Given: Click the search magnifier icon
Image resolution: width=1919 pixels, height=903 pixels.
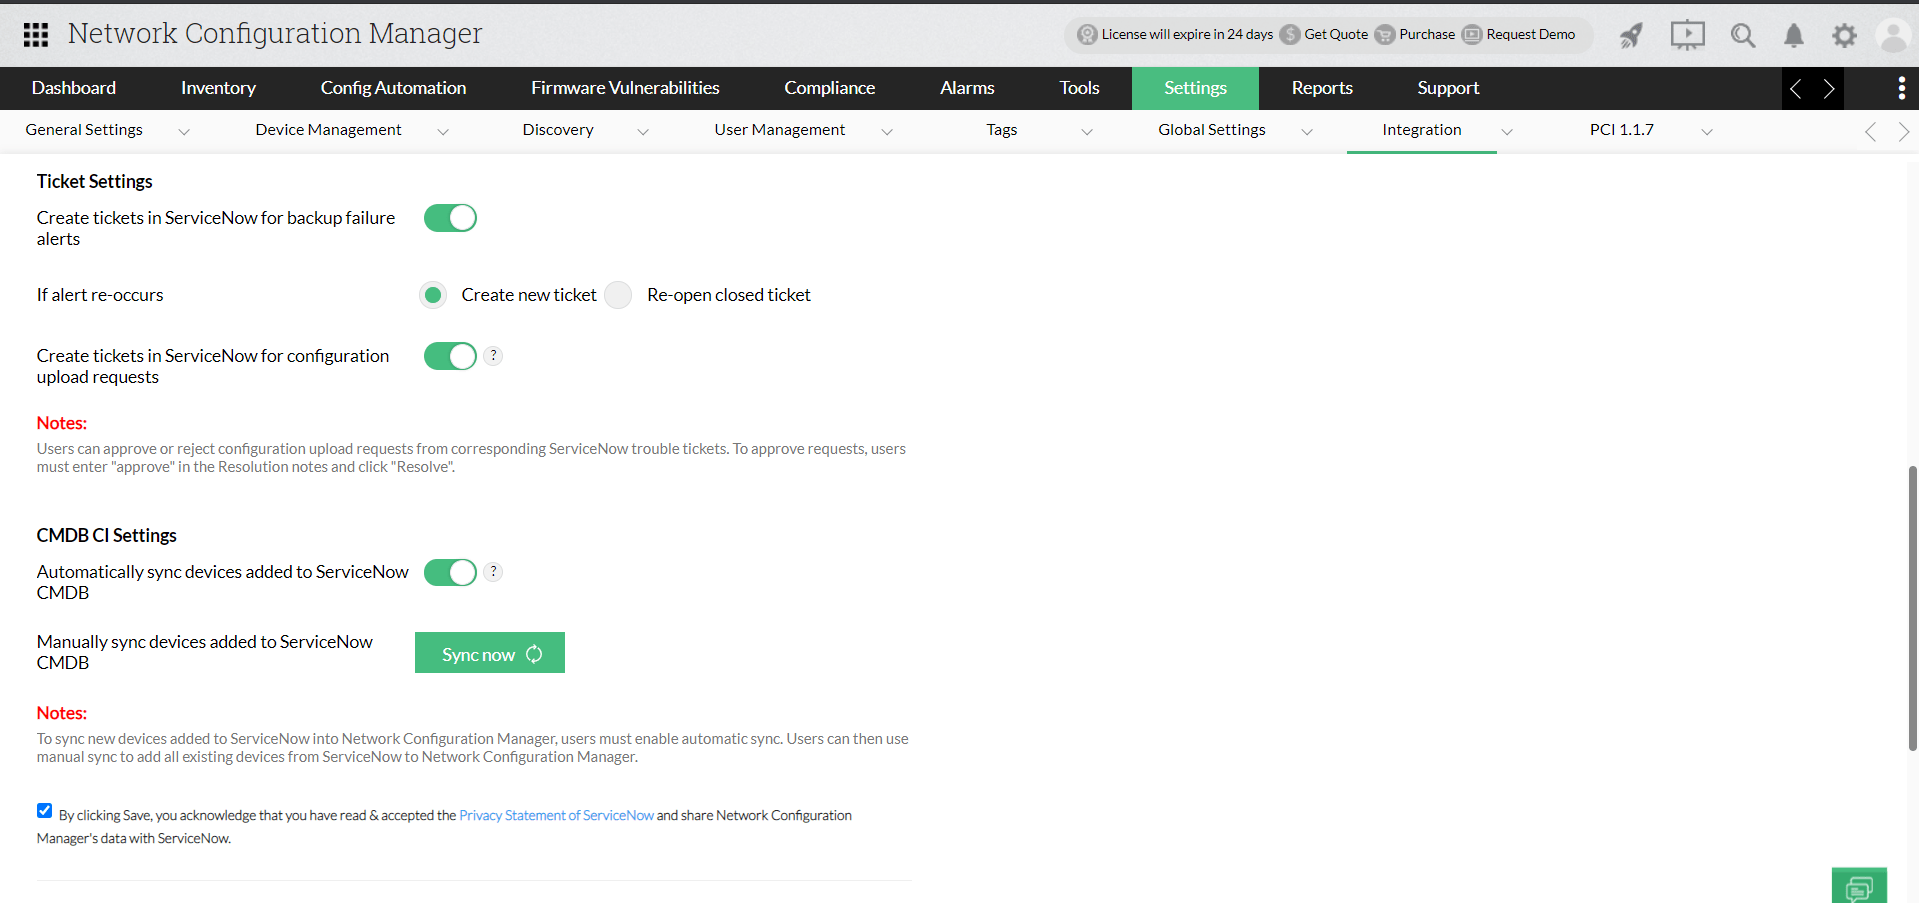Looking at the screenshot, I should point(1743,35).
